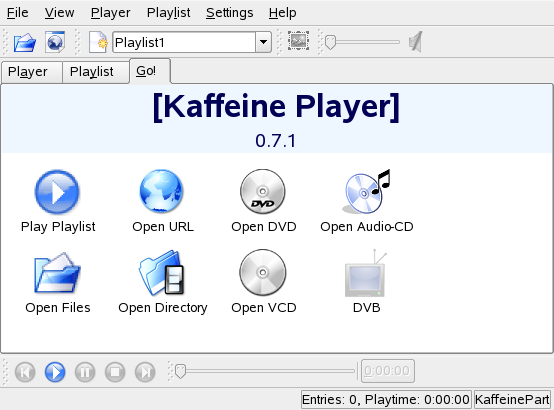The height and width of the screenshot is (410, 554).
Task: Click the Kaffeine Player title heading
Action: tap(277, 106)
